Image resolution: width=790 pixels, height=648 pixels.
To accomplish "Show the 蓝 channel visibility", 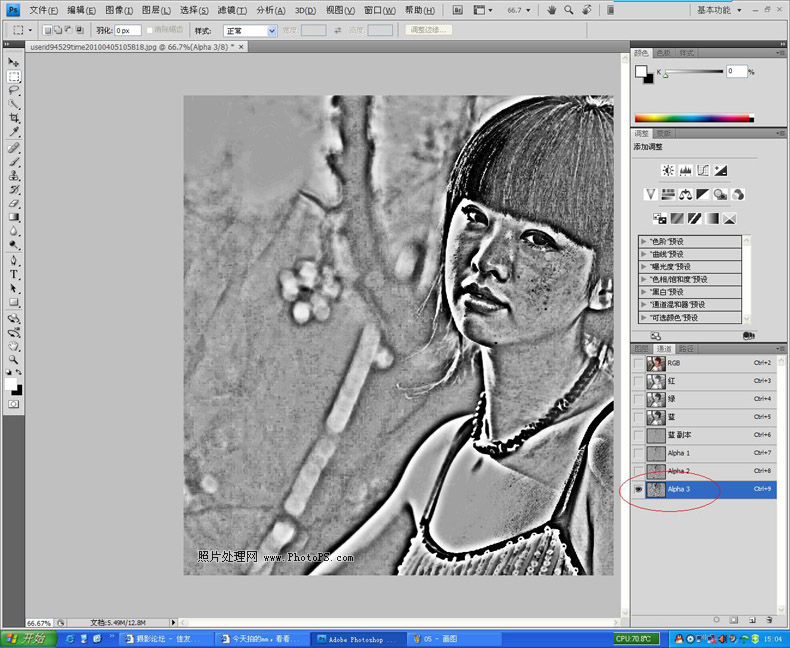I will click(x=638, y=417).
